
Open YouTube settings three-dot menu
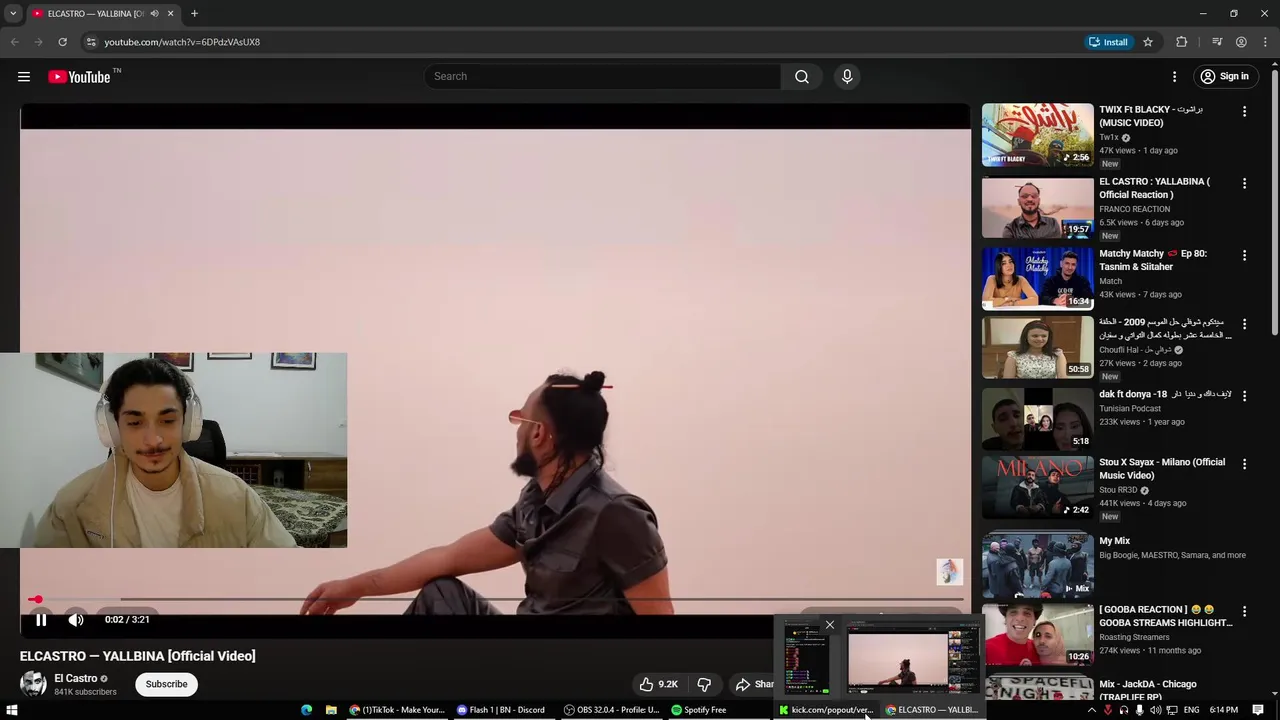[1175, 77]
